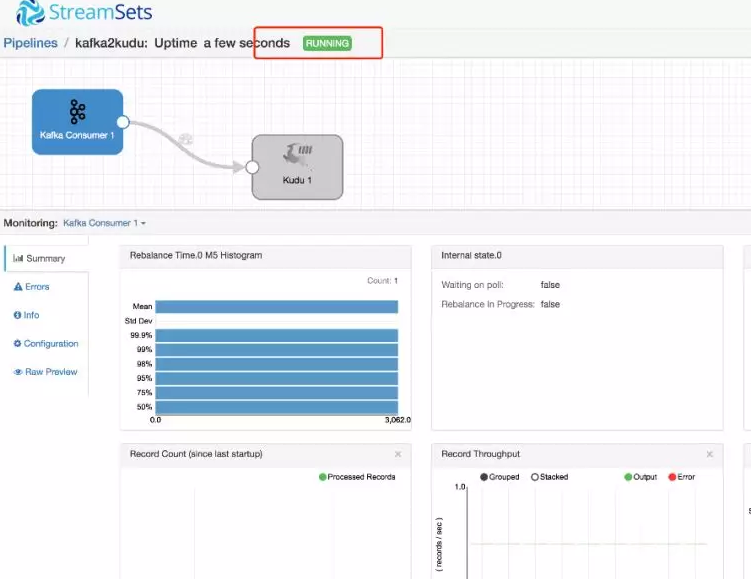Toggle the Output series legend
Viewport: 751px width, 579px height.
point(640,477)
